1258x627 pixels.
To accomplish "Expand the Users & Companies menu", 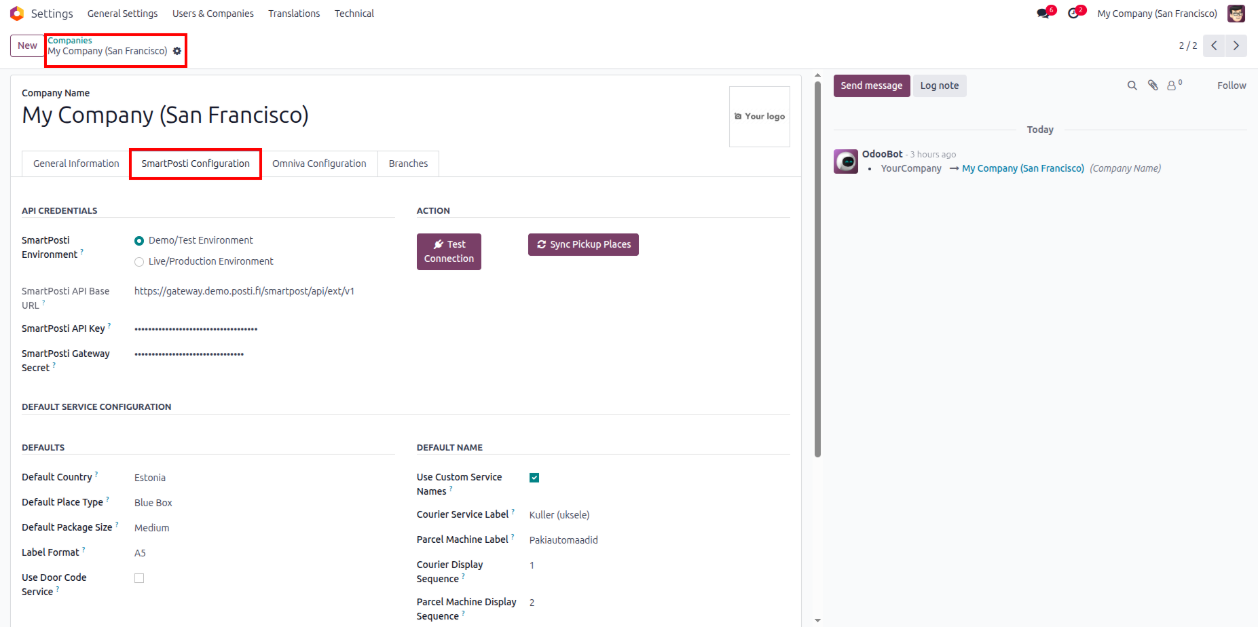I will click(212, 14).
